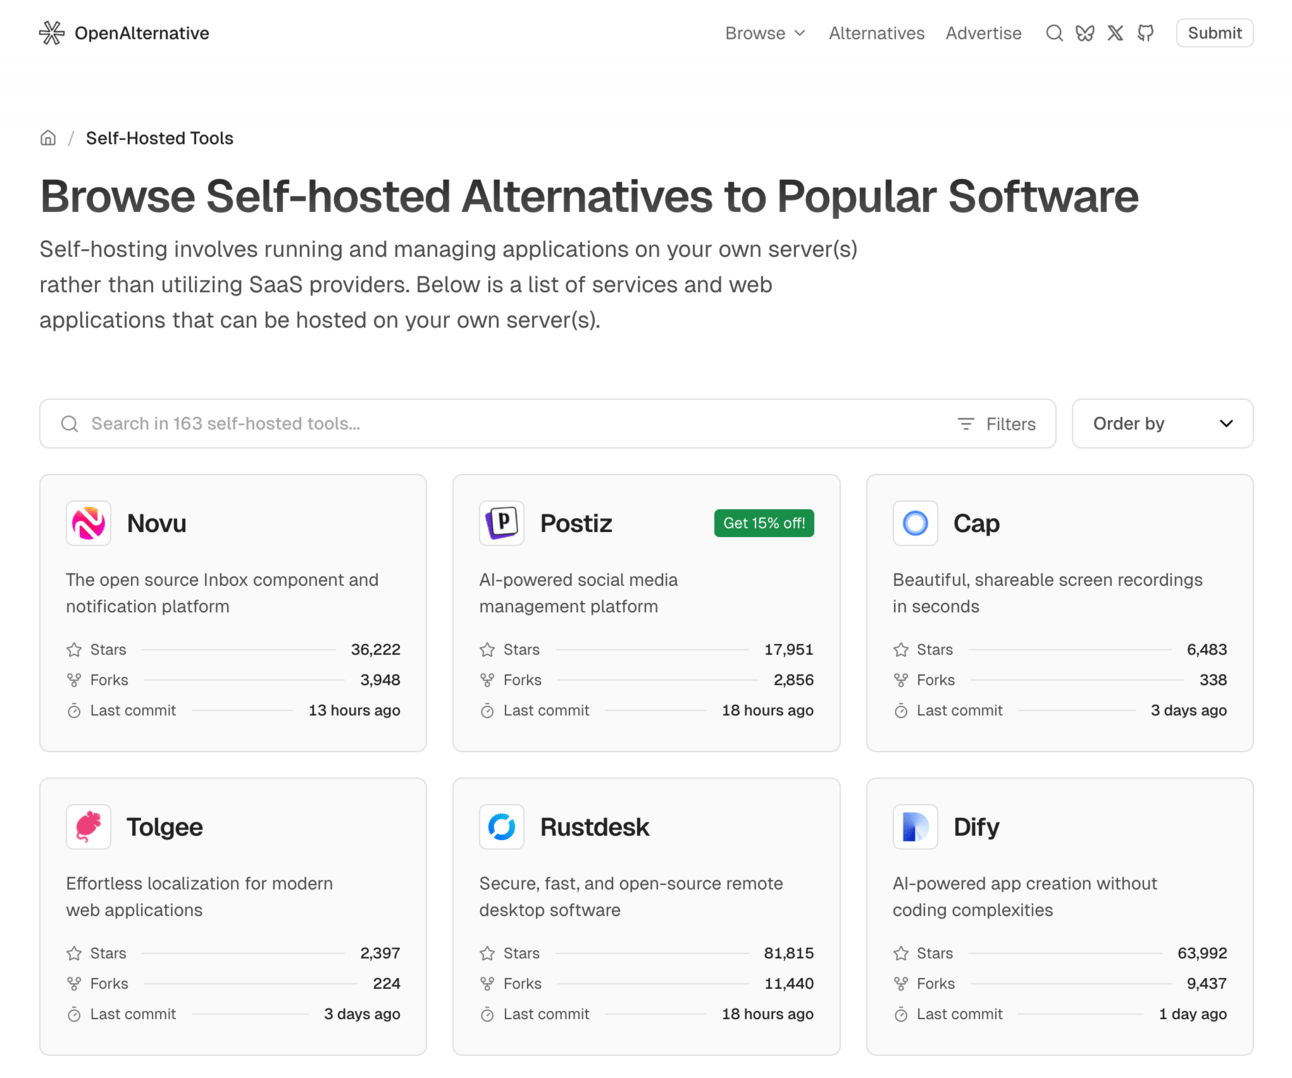Open the Rustdesk tool title
The height and width of the screenshot is (1078, 1292).
coord(595,827)
